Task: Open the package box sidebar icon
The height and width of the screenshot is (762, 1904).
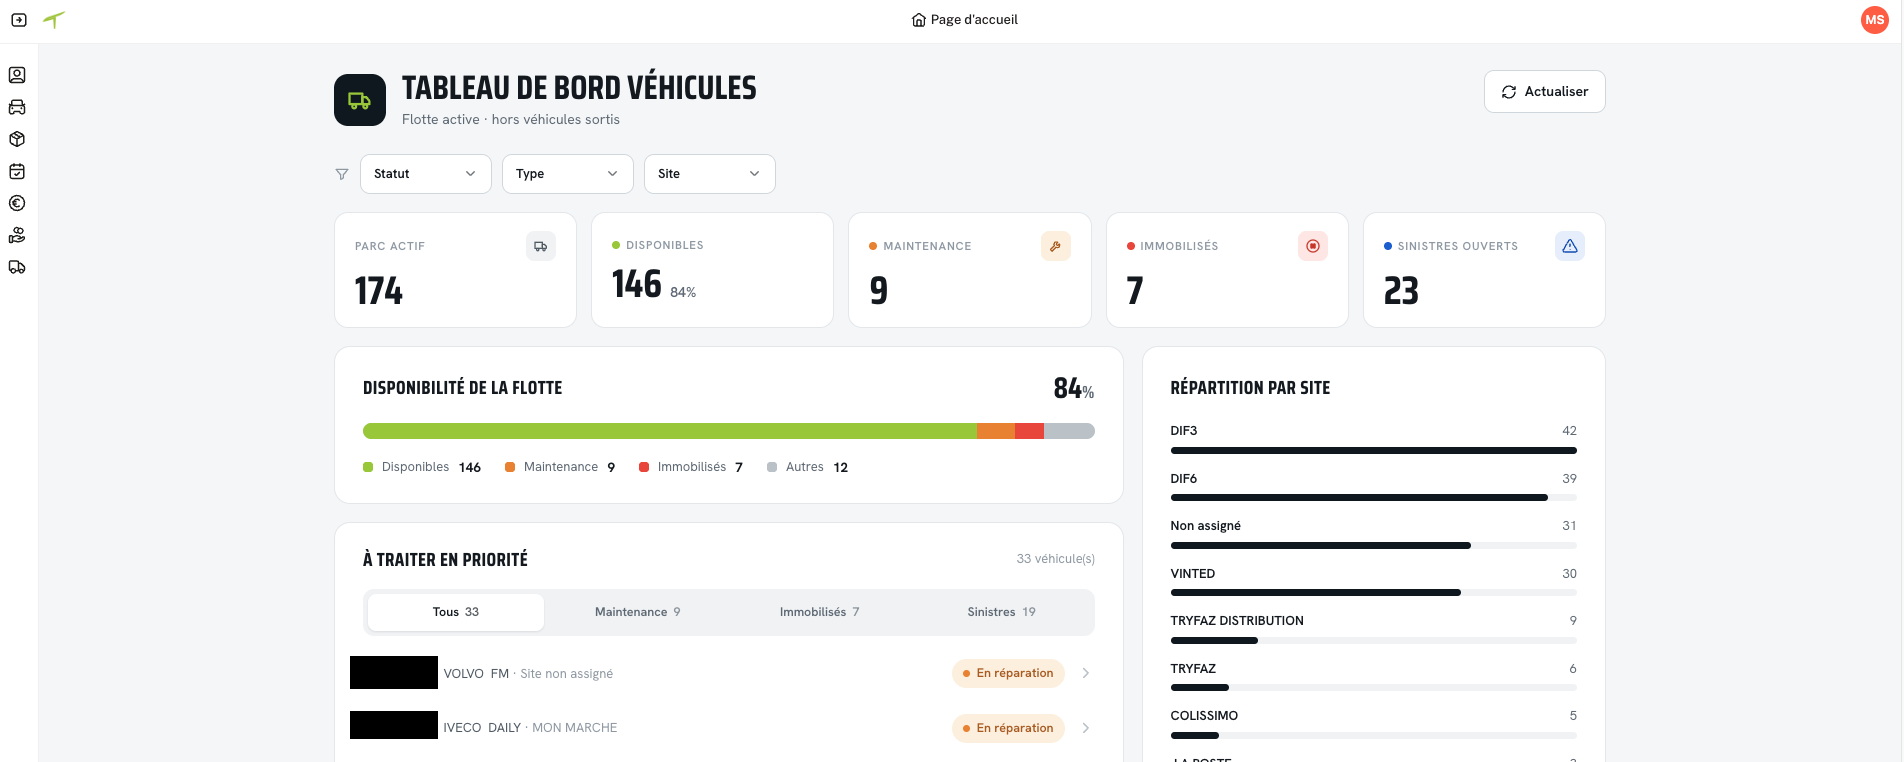Action: (x=17, y=139)
